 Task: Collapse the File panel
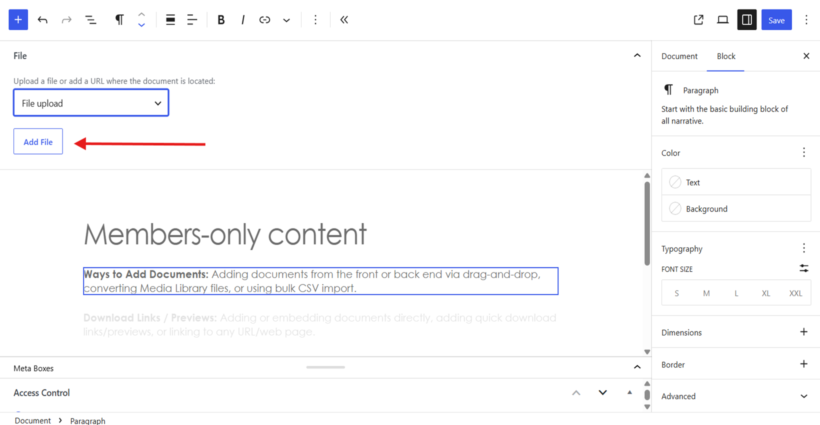point(637,55)
